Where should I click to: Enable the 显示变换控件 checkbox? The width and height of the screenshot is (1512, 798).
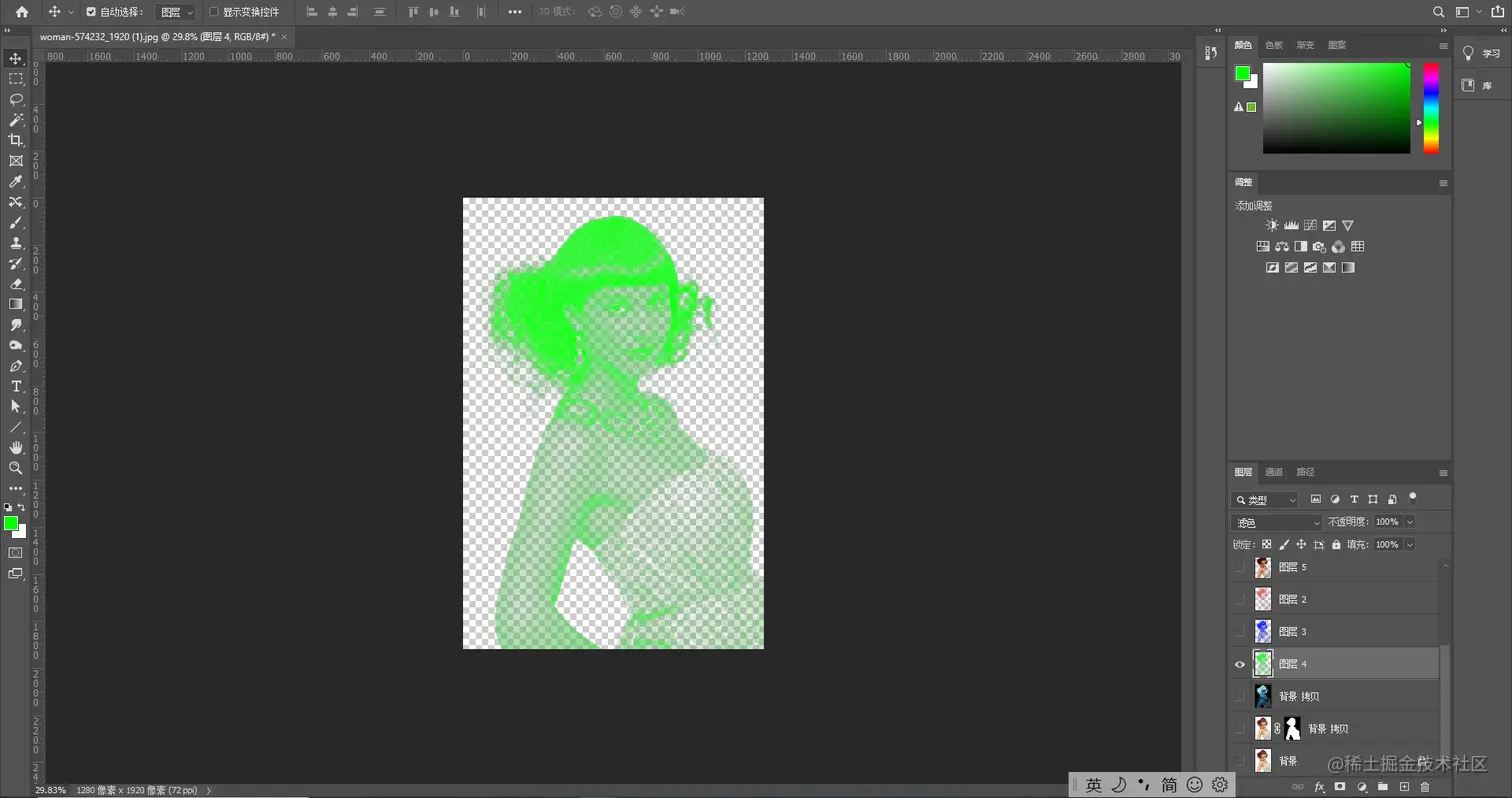[214, 12]
